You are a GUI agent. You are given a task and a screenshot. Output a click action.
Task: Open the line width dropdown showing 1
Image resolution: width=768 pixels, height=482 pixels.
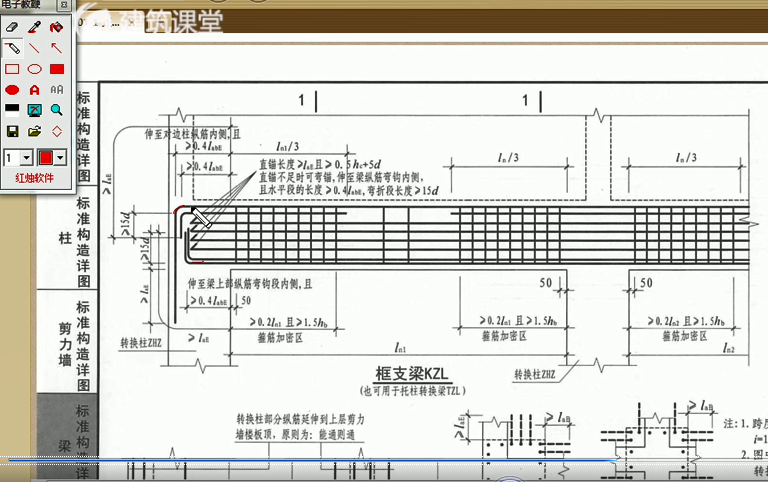(x=26, y=158)
